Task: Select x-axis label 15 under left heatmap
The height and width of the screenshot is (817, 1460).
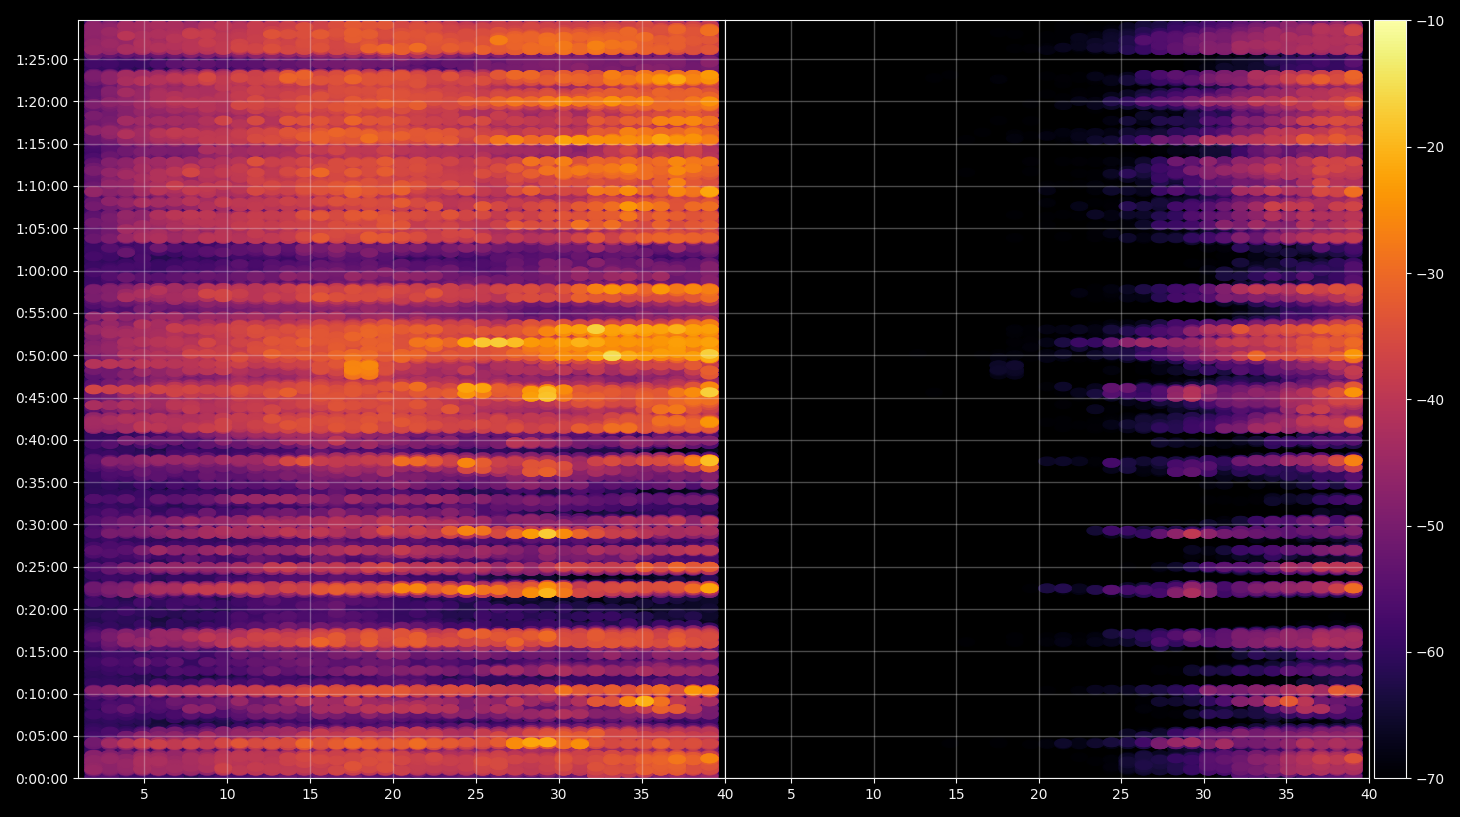Action: click(x=310, y=795)
